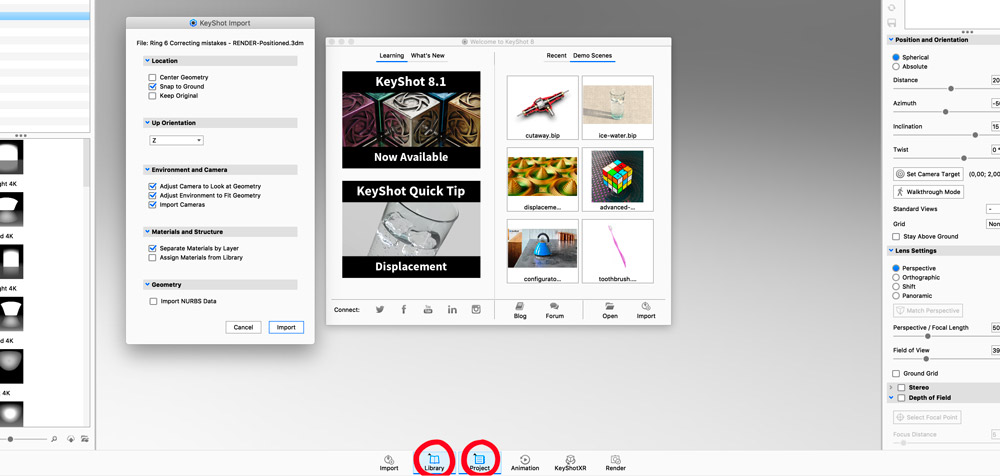
Task: Click the search magnifier icon in the library panel
Action: pyautogui.click(x=54, y=439)
